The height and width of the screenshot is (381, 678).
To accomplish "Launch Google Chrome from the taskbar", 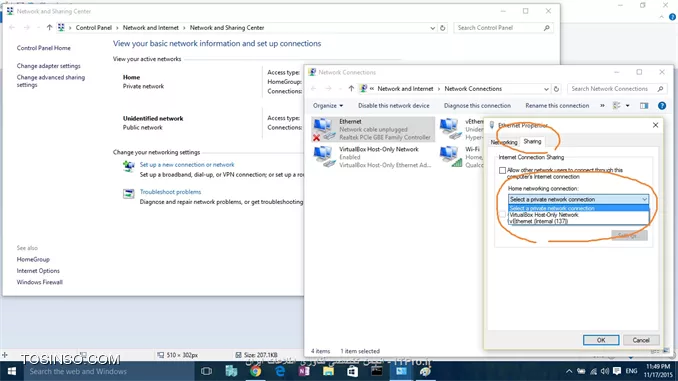I will (256, 371).
